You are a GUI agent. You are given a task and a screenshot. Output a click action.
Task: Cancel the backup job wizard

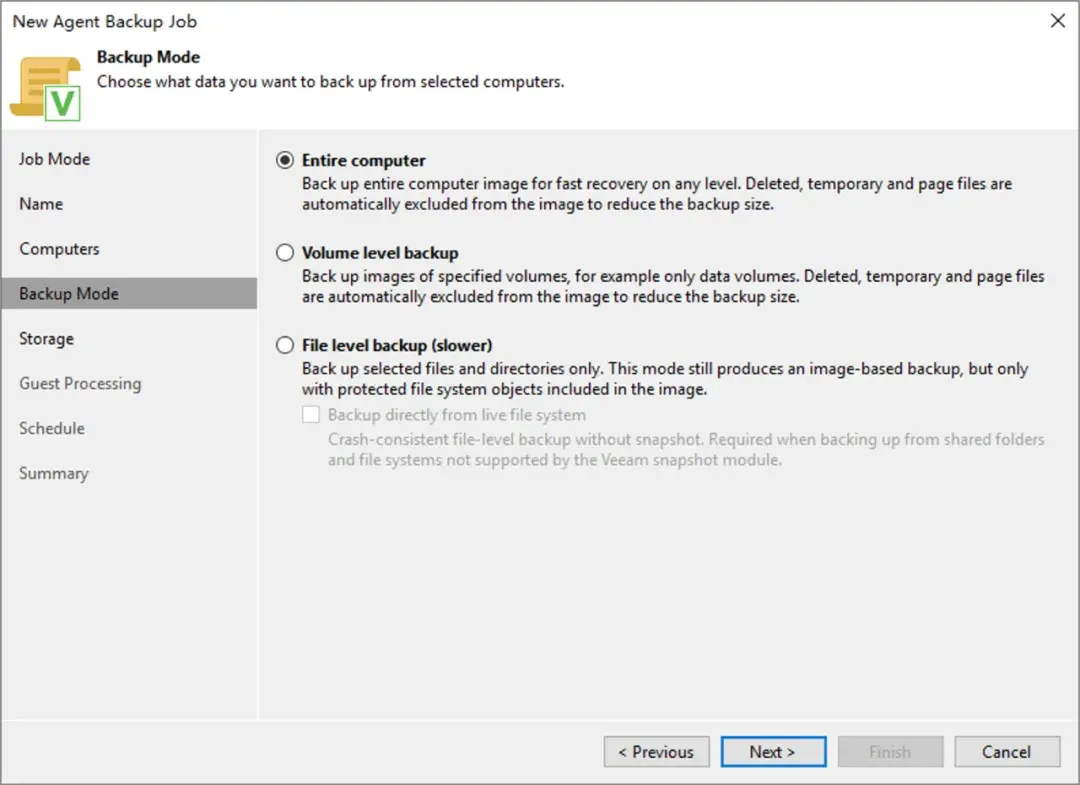coord(1007,751)
